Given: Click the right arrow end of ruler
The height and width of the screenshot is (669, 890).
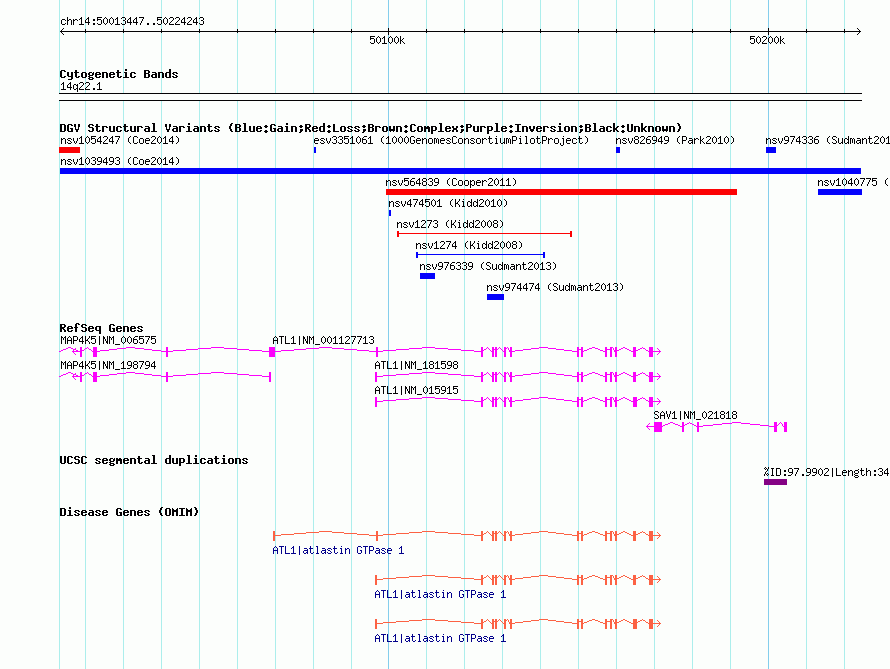Looking at the screenshot, I should [x=858, y=32].
